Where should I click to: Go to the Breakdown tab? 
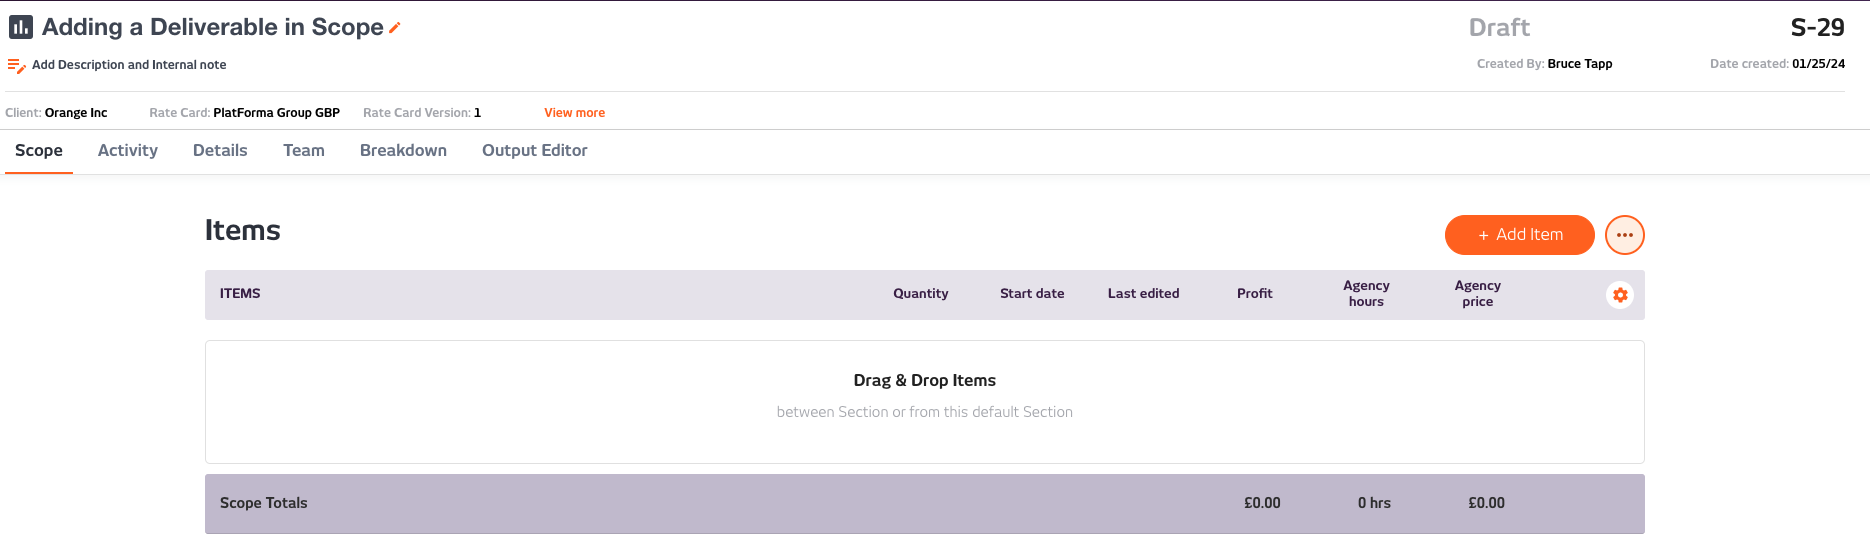click(403, 150)
